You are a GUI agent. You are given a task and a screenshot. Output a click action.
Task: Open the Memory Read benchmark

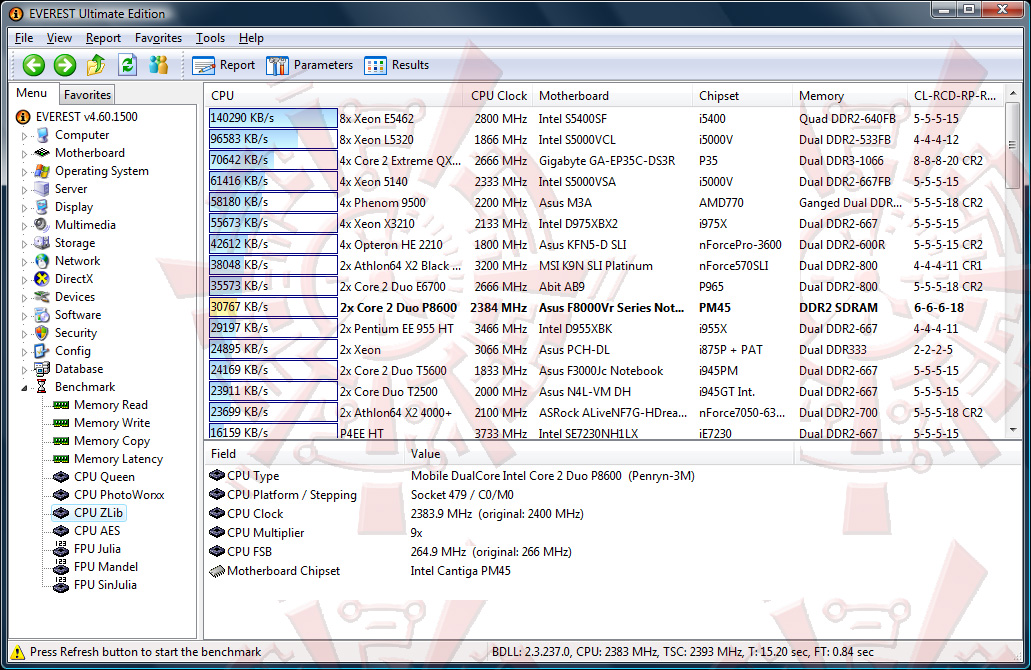110,405
